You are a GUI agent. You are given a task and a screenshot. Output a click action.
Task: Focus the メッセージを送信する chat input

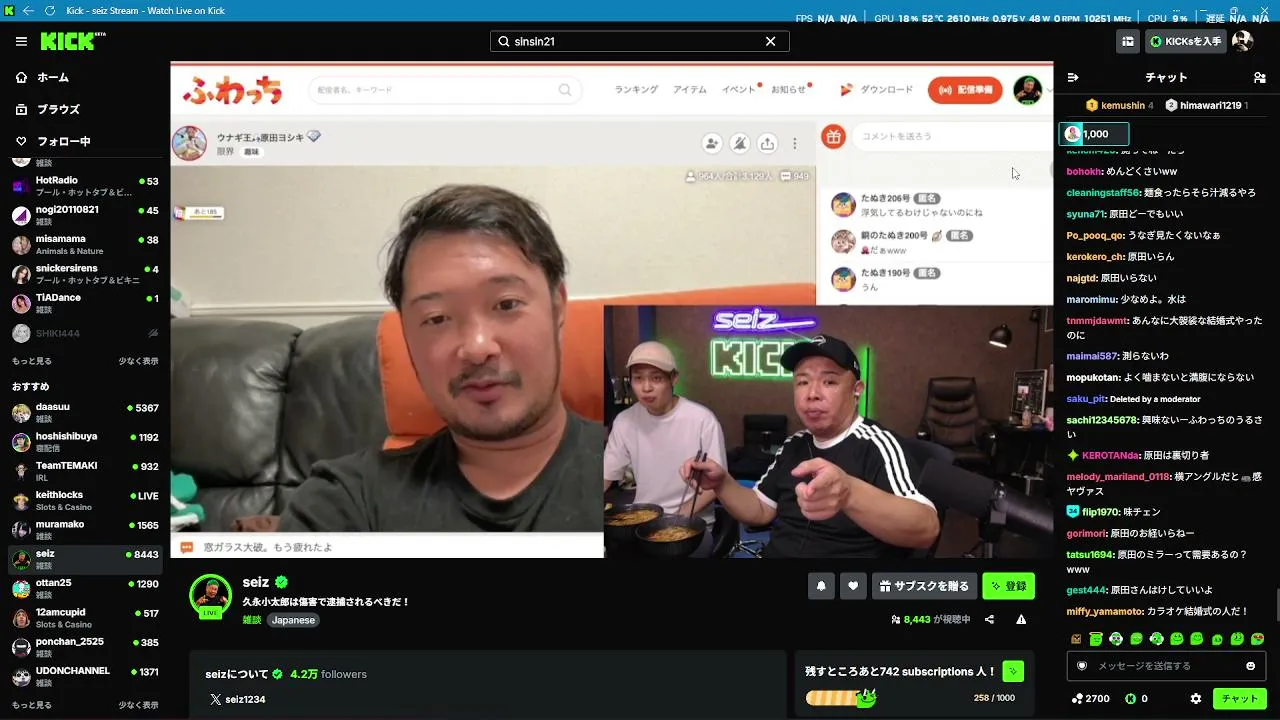[1165, 666]
